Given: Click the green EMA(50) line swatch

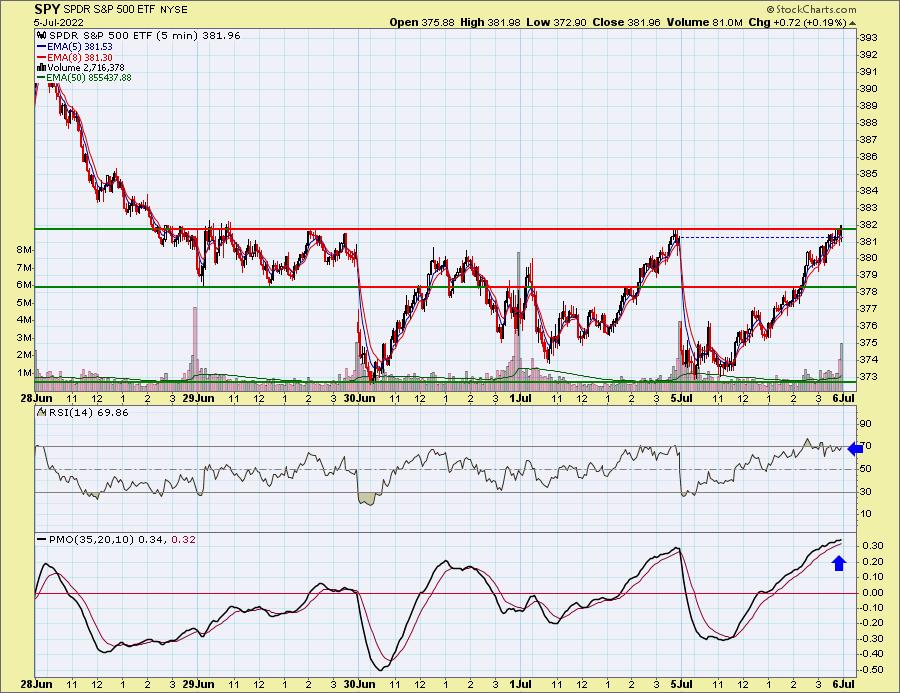Looking at the screenshot, I should [41, 78].
